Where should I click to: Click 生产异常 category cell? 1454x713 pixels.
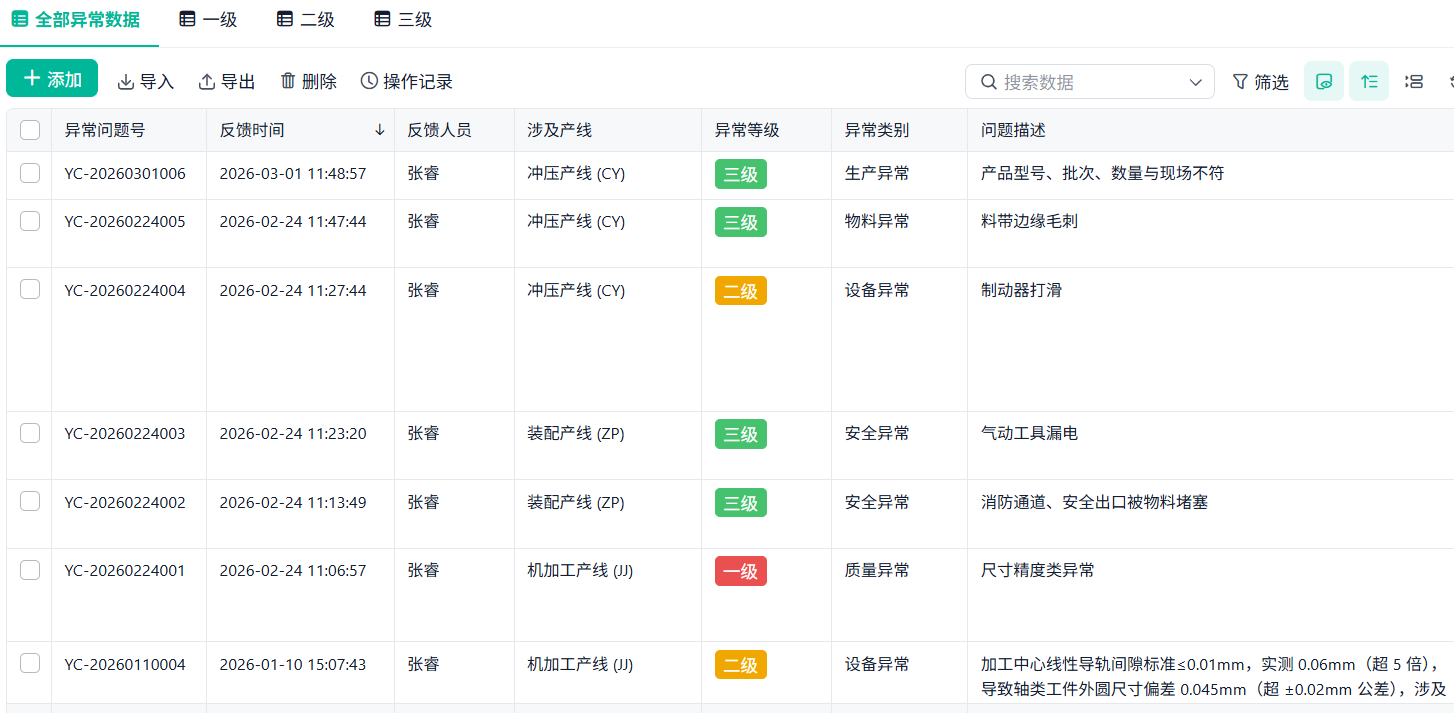pyautogui.click(x=877, y=174)
